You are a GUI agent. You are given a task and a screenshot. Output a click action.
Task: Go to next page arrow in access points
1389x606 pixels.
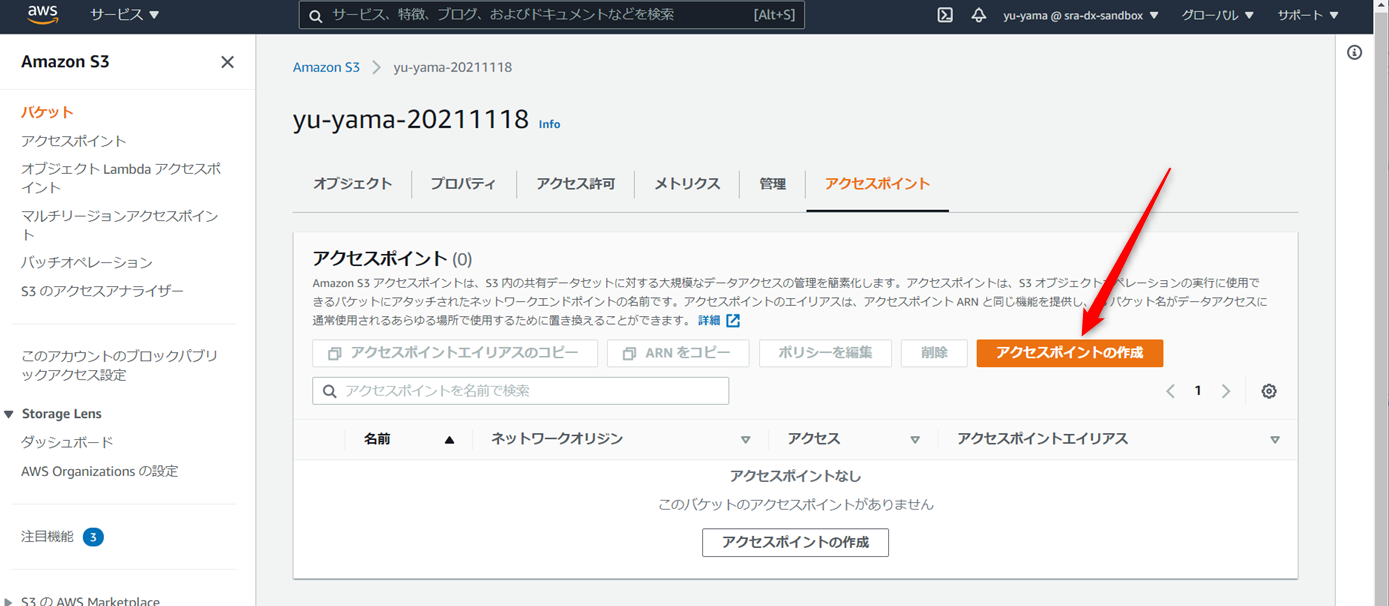1226,391
